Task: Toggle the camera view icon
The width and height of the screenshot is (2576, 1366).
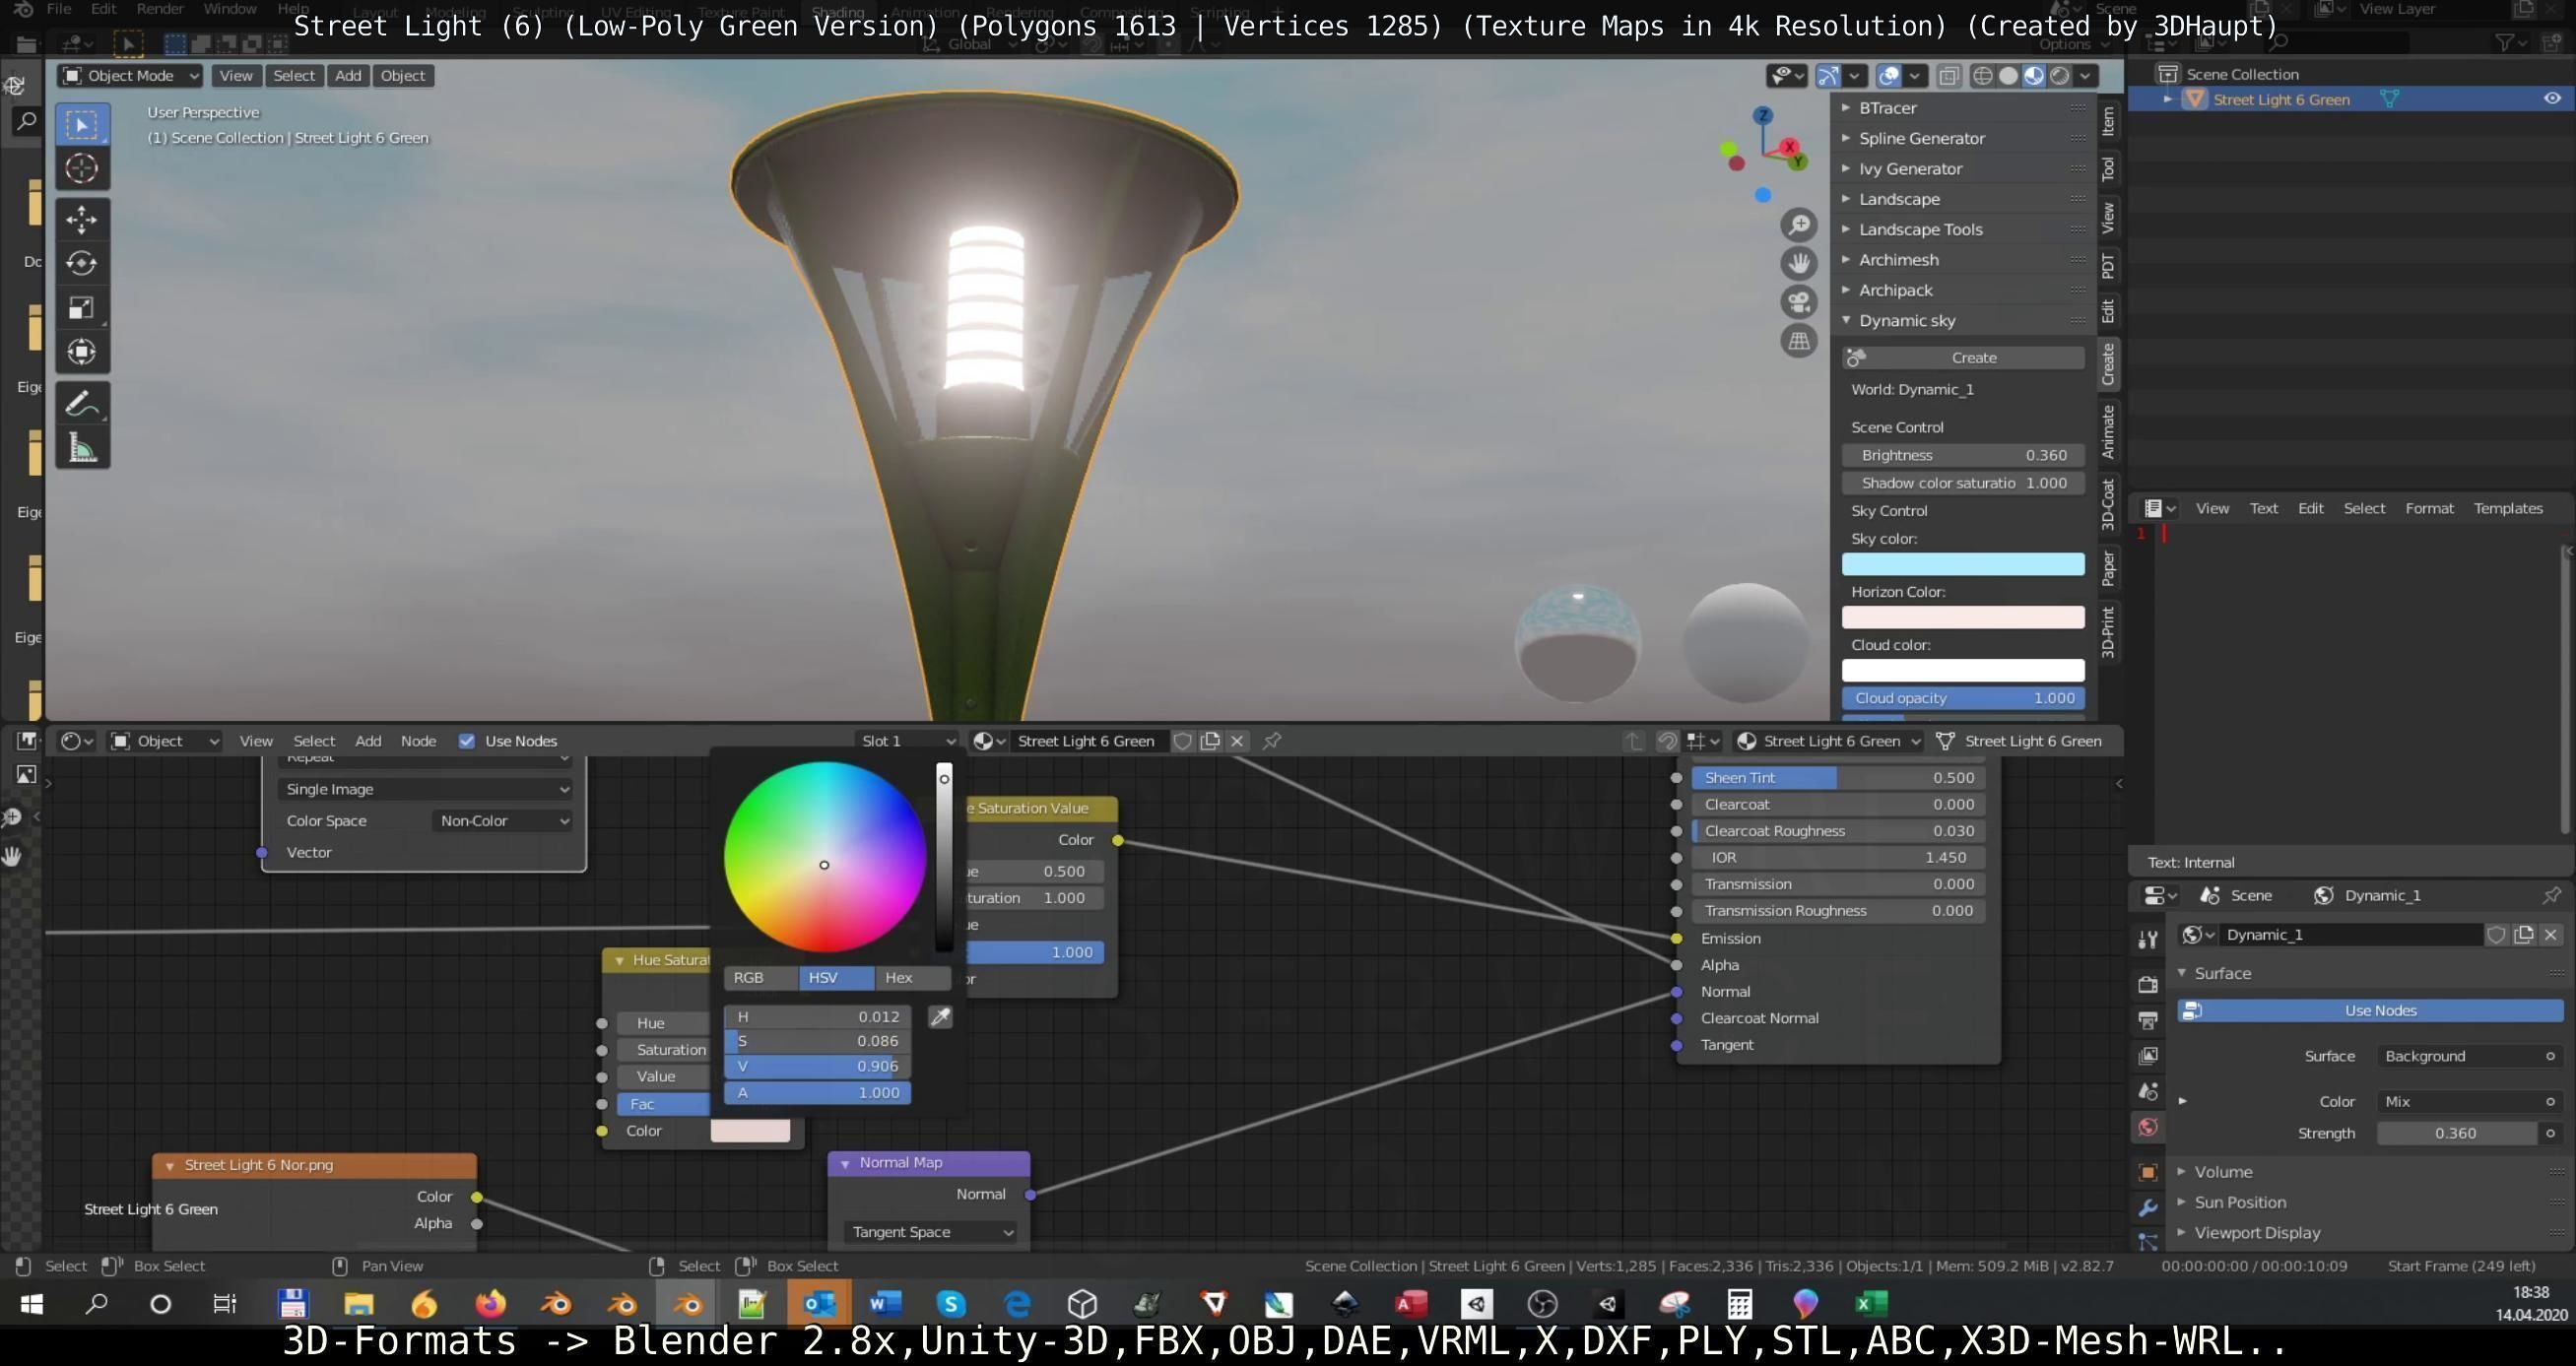Action: [1799, 302]
